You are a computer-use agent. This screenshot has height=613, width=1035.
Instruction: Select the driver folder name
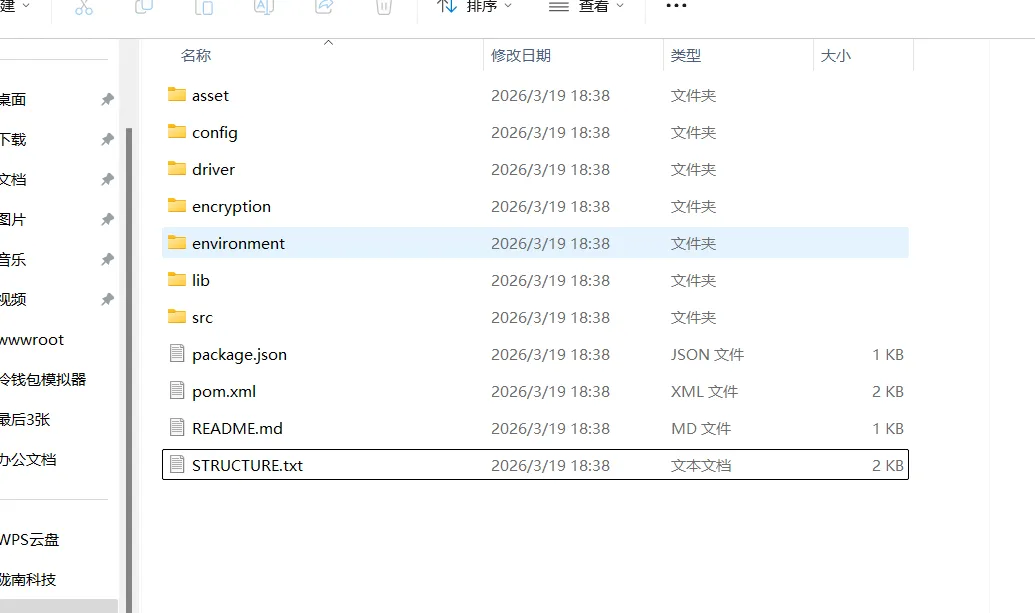(213, 170)
